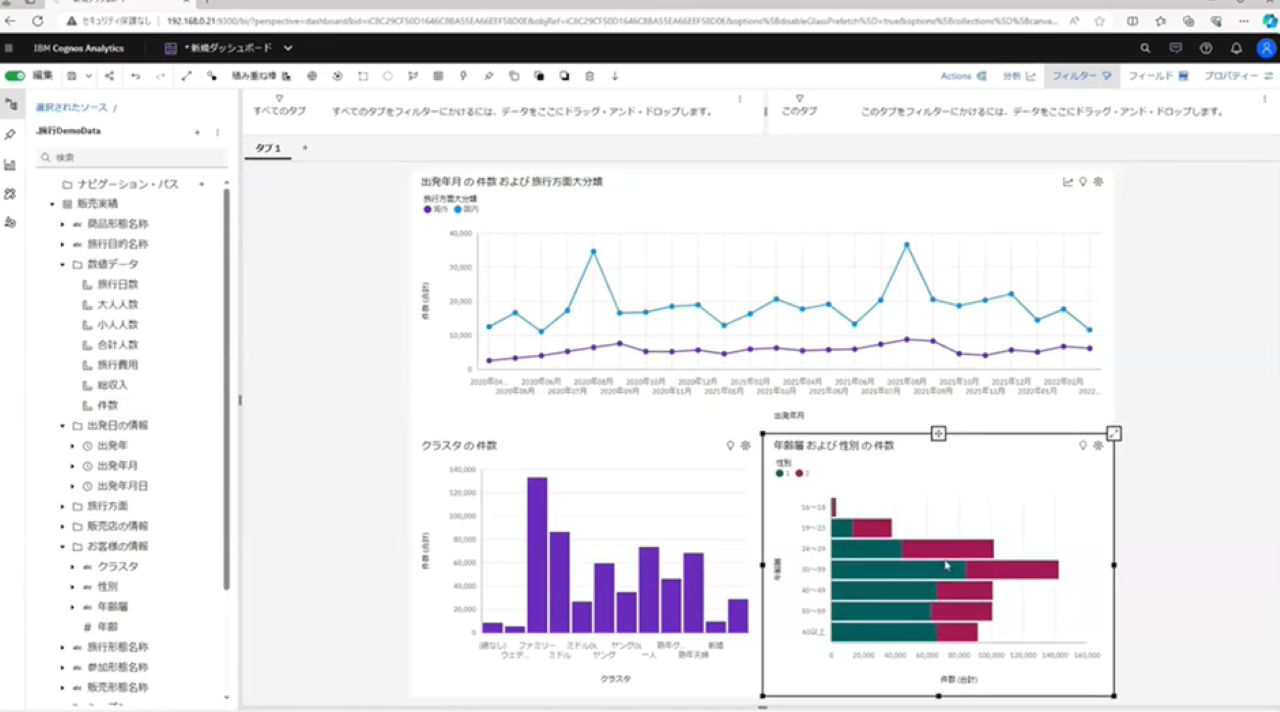Click the bring-to-front icon in toolbar
This screenshot has height=712, width=1280.
539,76
